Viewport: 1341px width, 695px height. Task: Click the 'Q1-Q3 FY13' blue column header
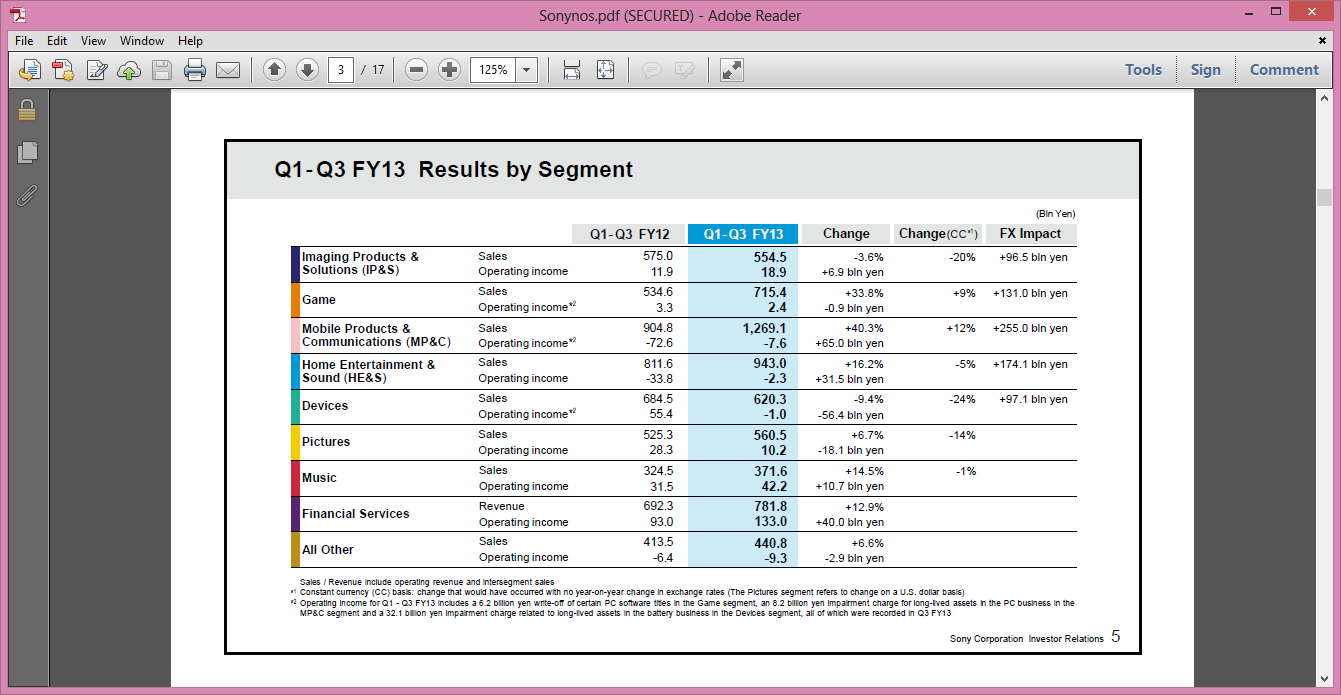click(743, 234)
